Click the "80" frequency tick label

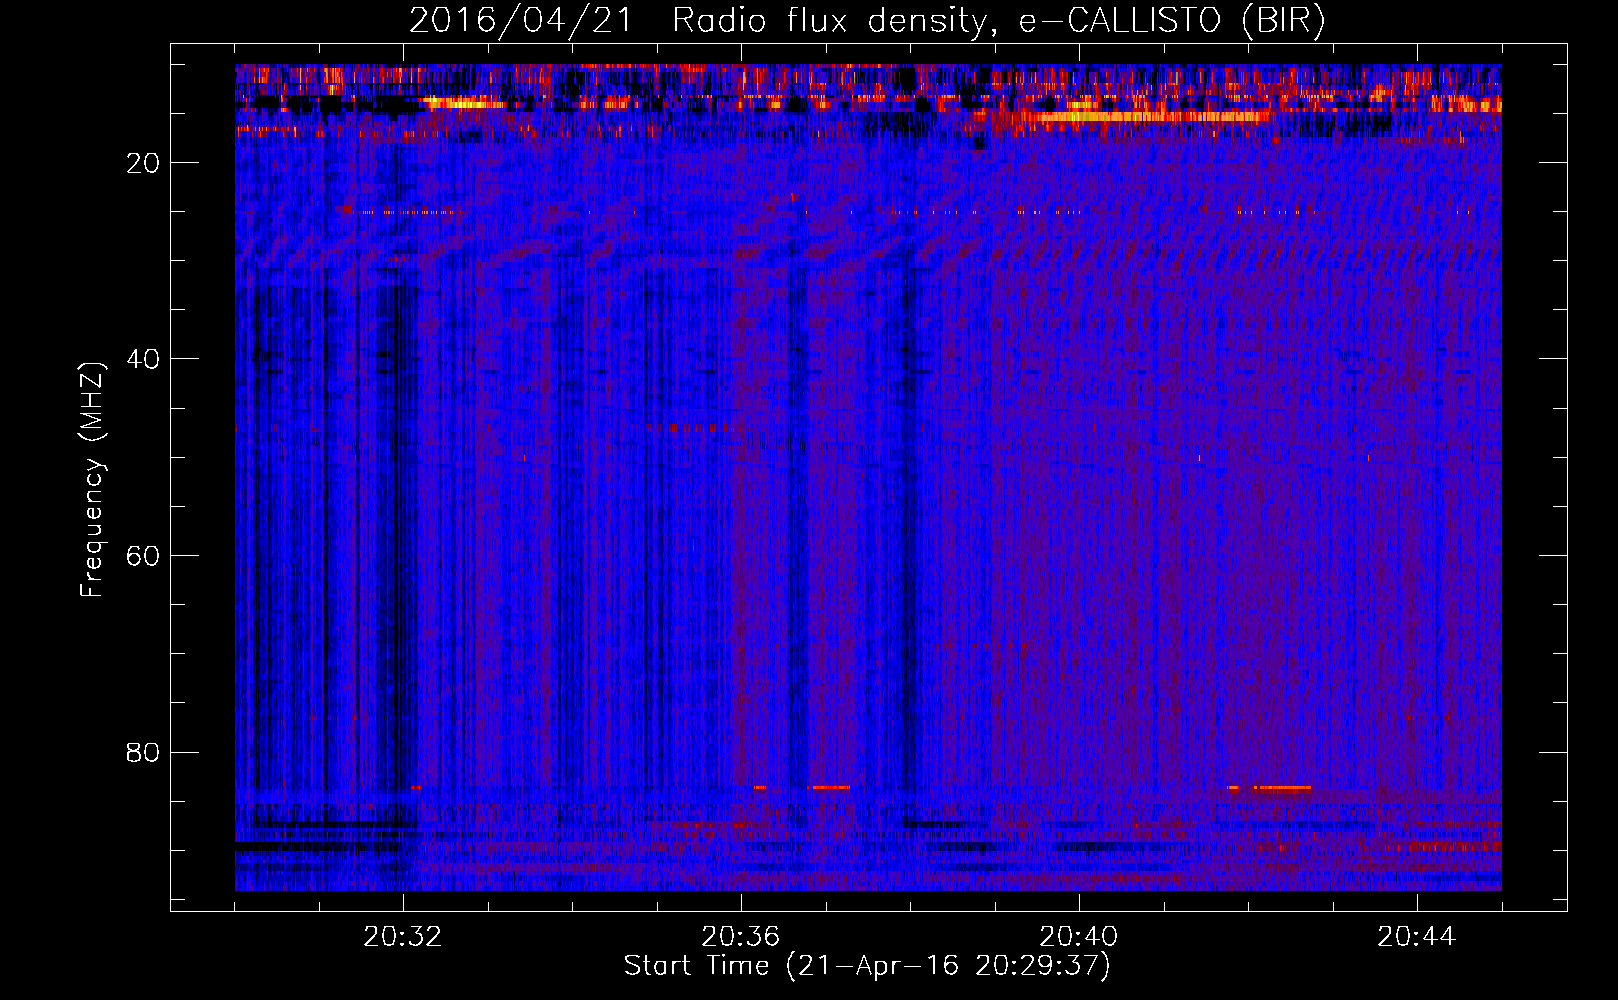tap(144, 752)
